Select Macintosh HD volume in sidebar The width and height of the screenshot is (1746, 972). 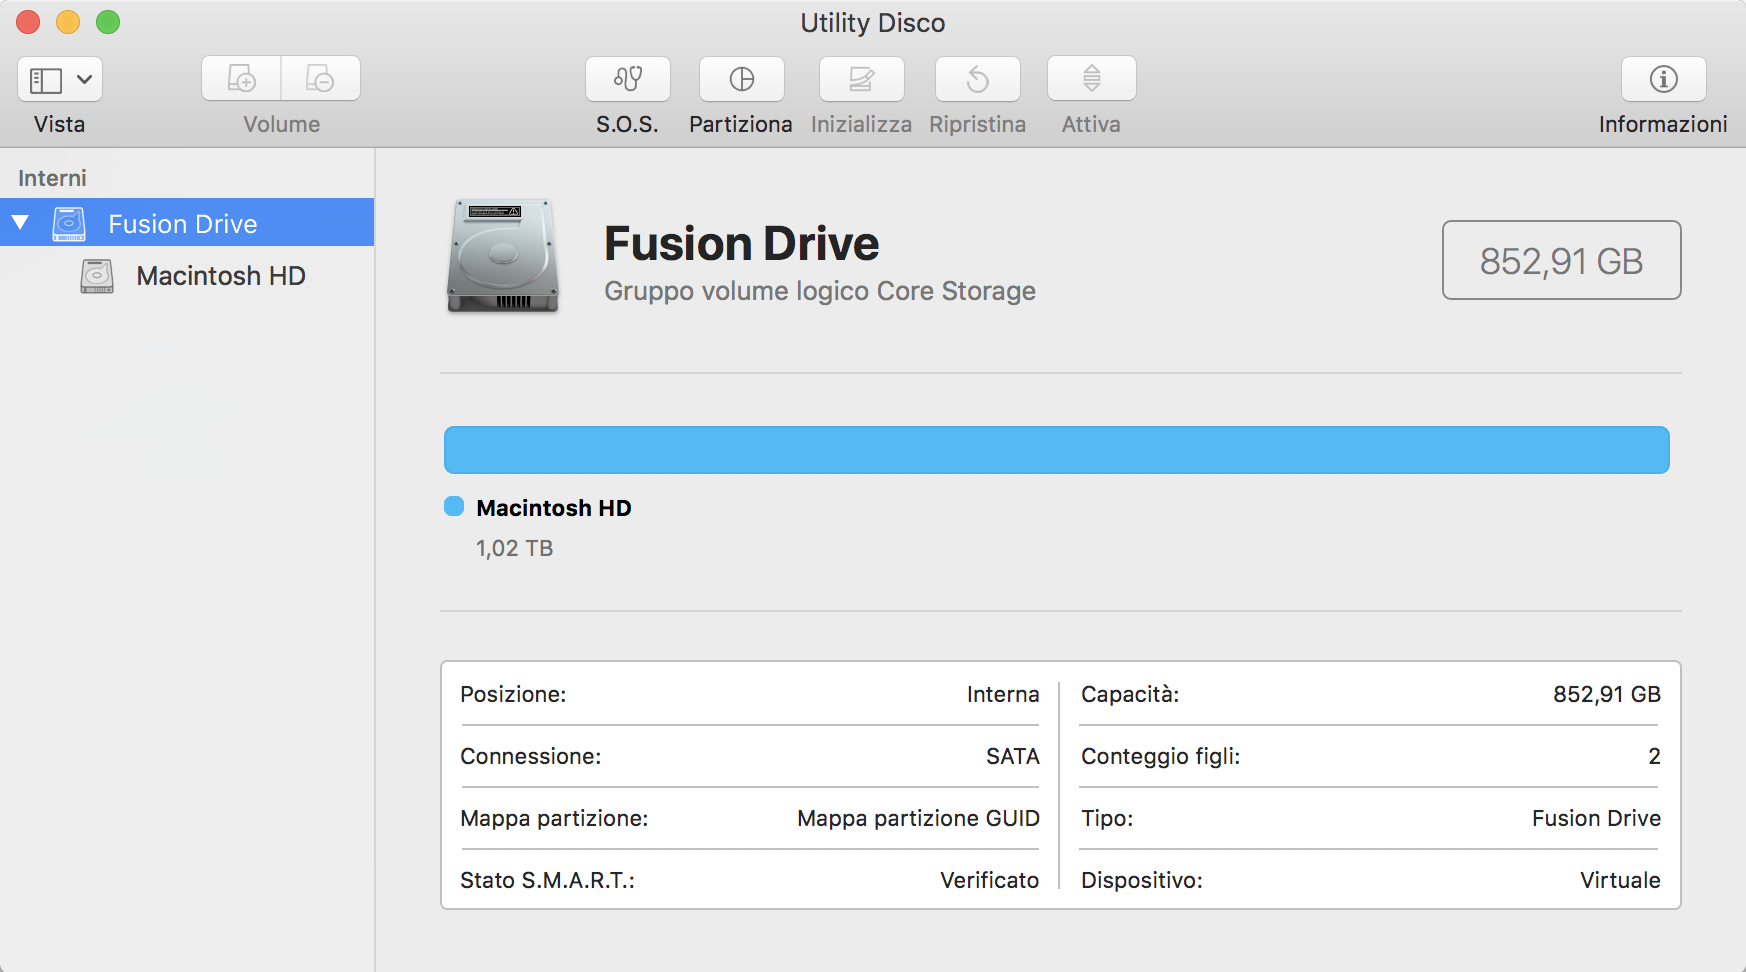[221, 276]
